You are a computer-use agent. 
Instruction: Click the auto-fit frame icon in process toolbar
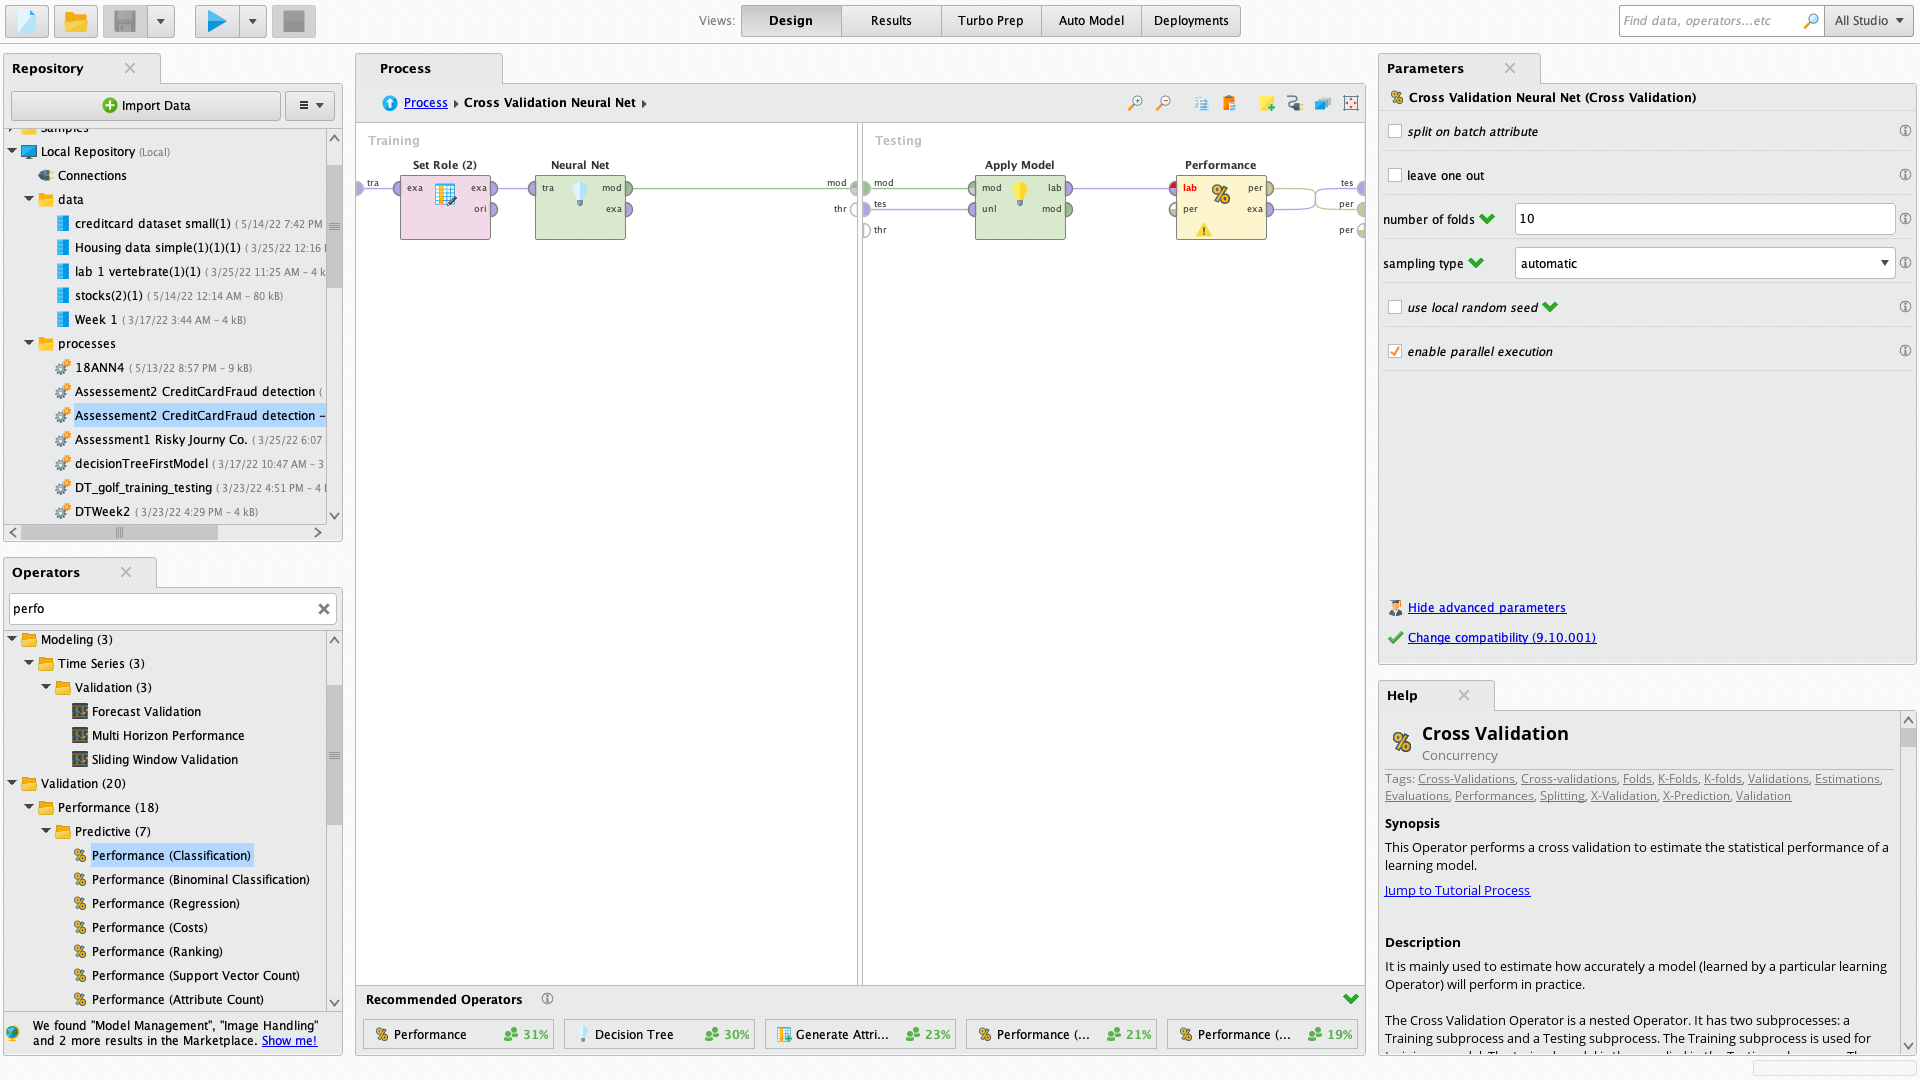(1351, 103)
